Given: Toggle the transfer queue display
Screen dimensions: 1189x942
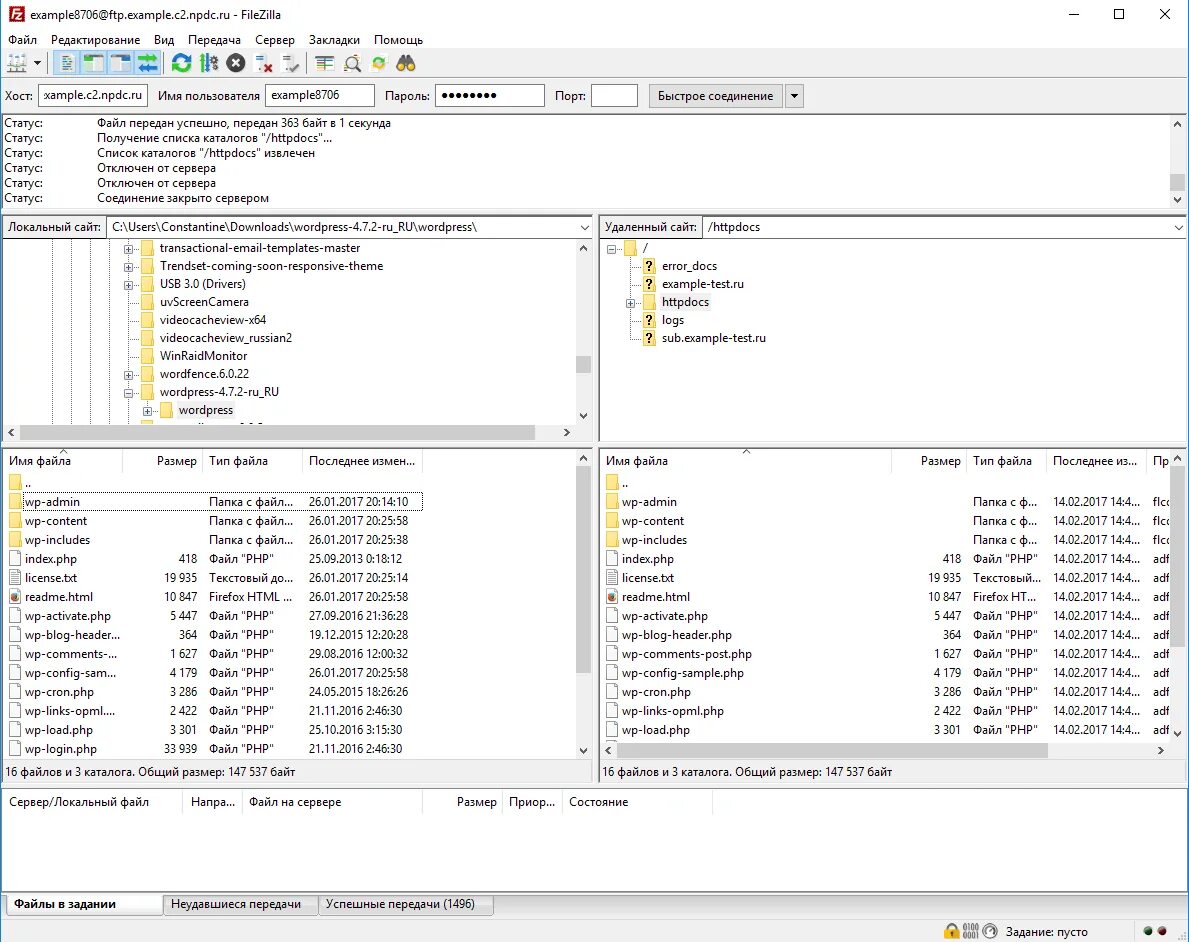Looking at the screenshot, I should click(148, 64).
